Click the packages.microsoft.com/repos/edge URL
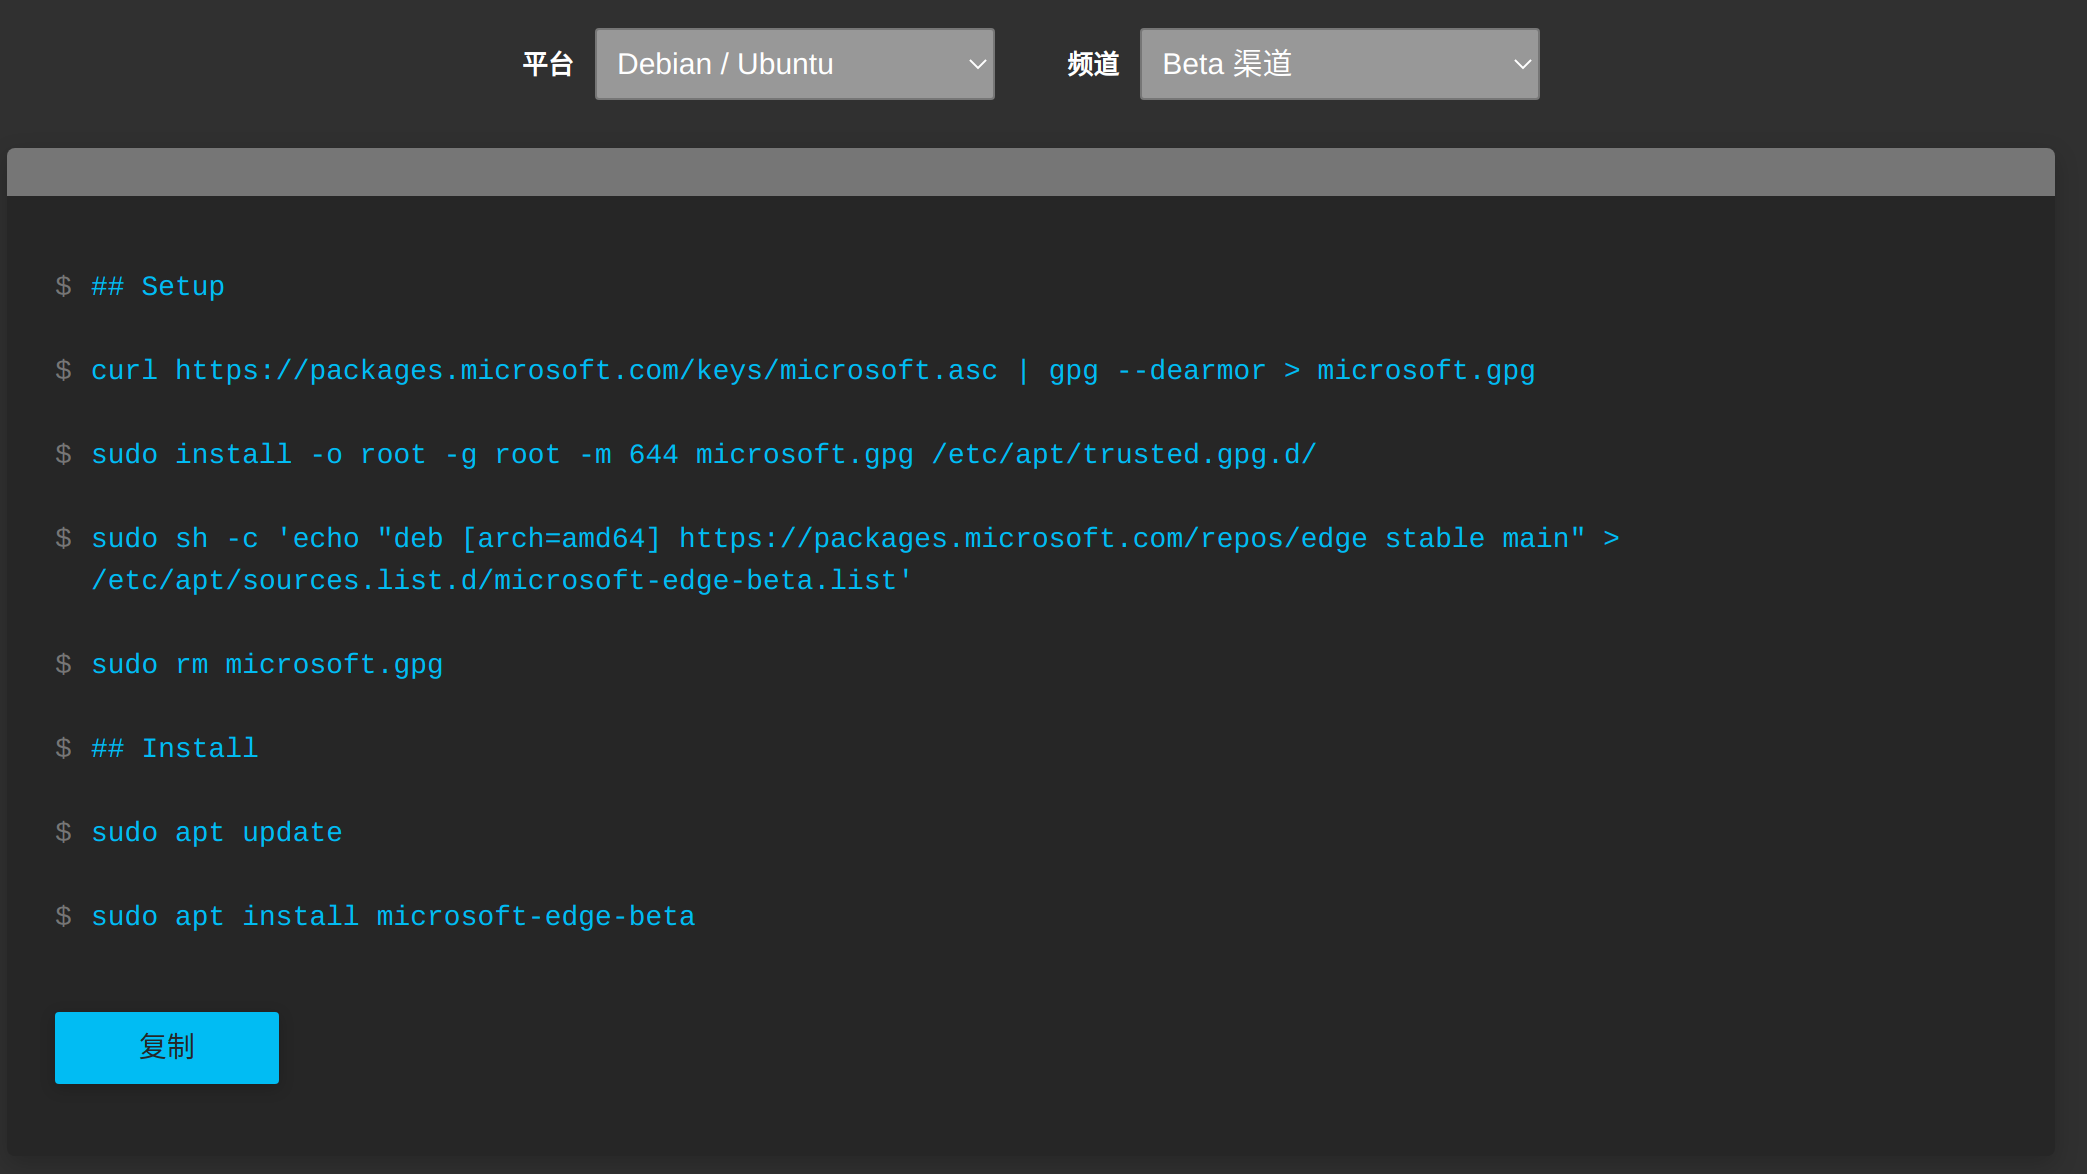Viewport: 2087px width, 1174px height. pos(1022,539)
